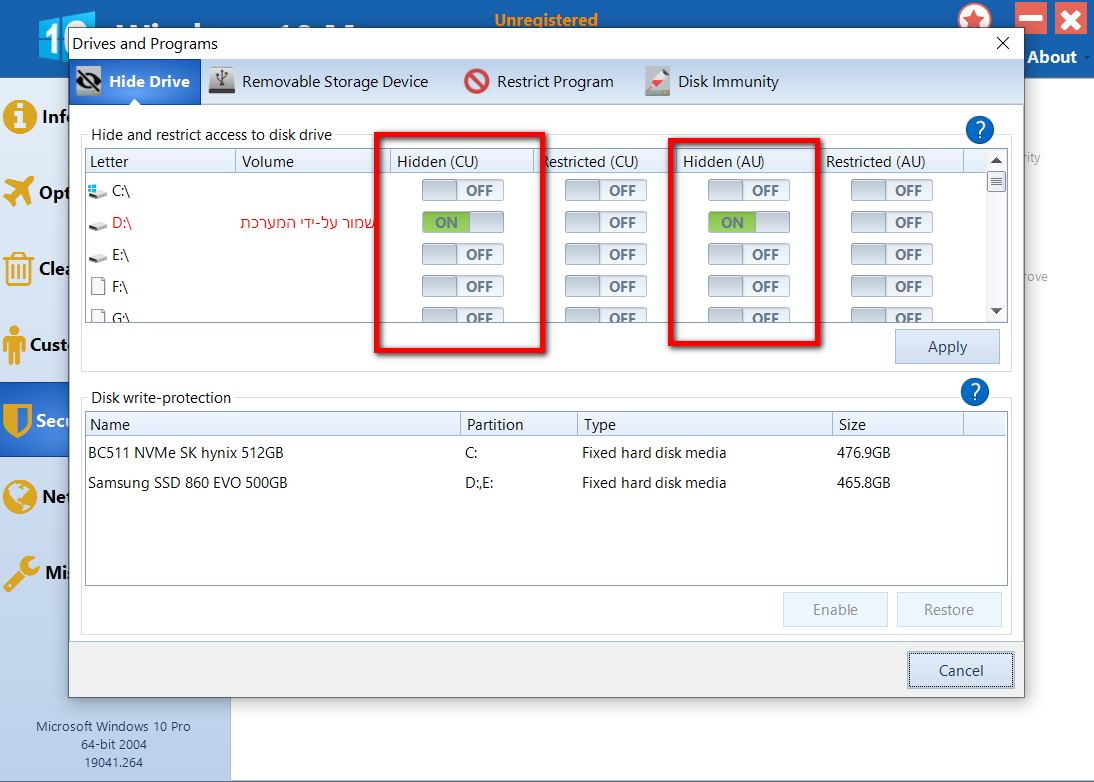
Task: Open Optimize airplane icon in main window sidebar
Action: coord(19,192)
